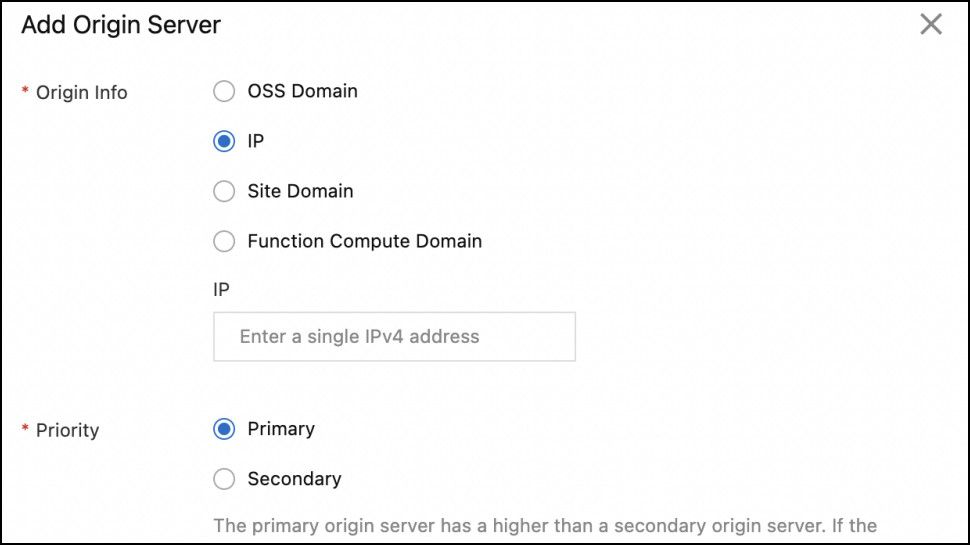Close the Add Origin Server dialog
The image size is (970, 545).
(931, 25)
